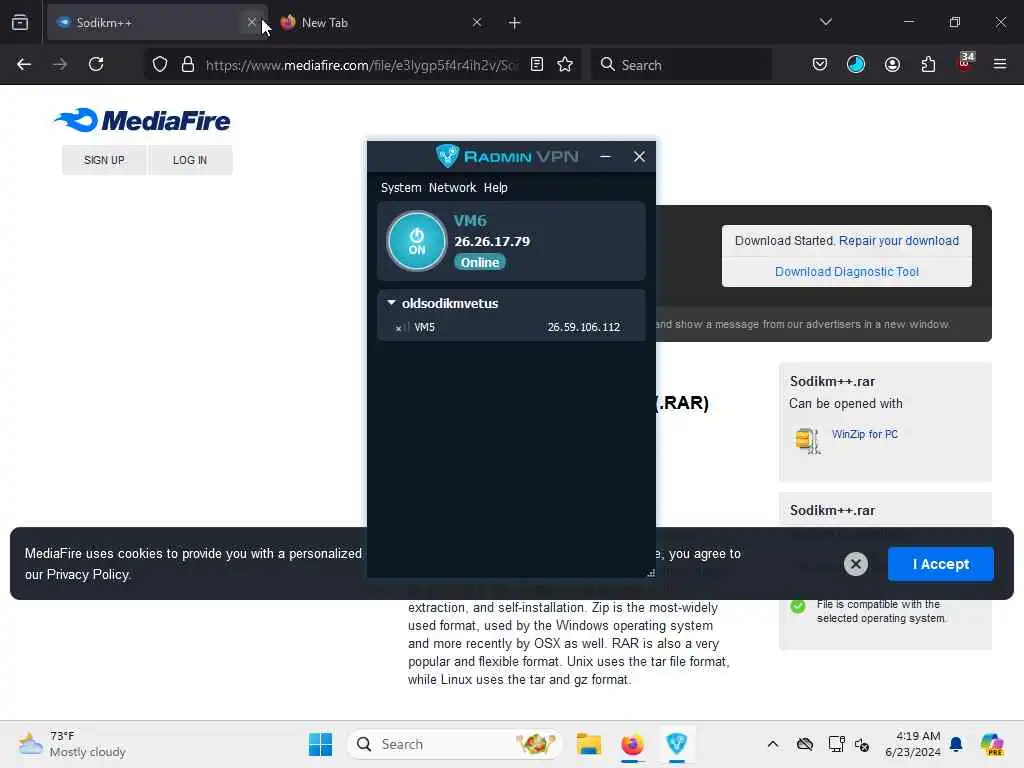Toggle the Radmin VPN ON power button
This screenshot has width=1024, height=768.
tap(417, 241)
